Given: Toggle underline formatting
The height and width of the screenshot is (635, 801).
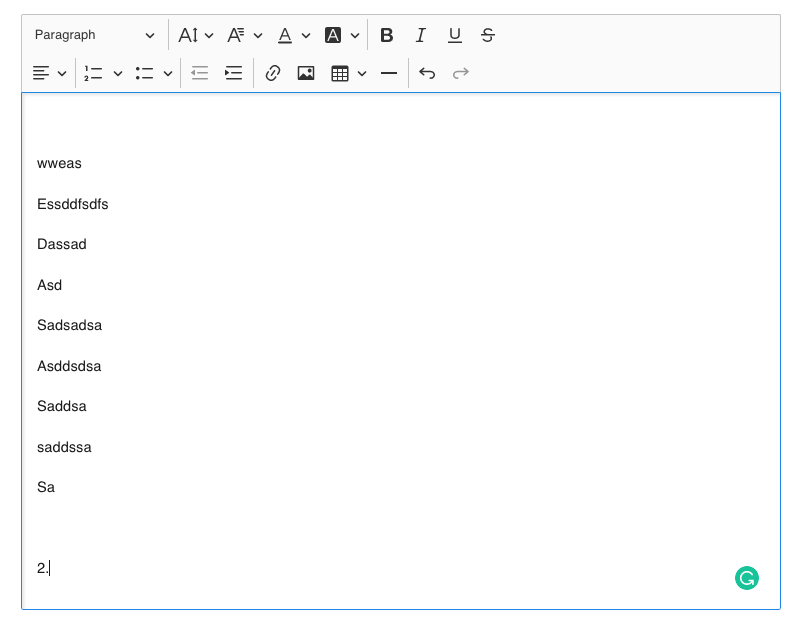Looking at the screenshot, I should pyautogui.click(x=454, y=34).
